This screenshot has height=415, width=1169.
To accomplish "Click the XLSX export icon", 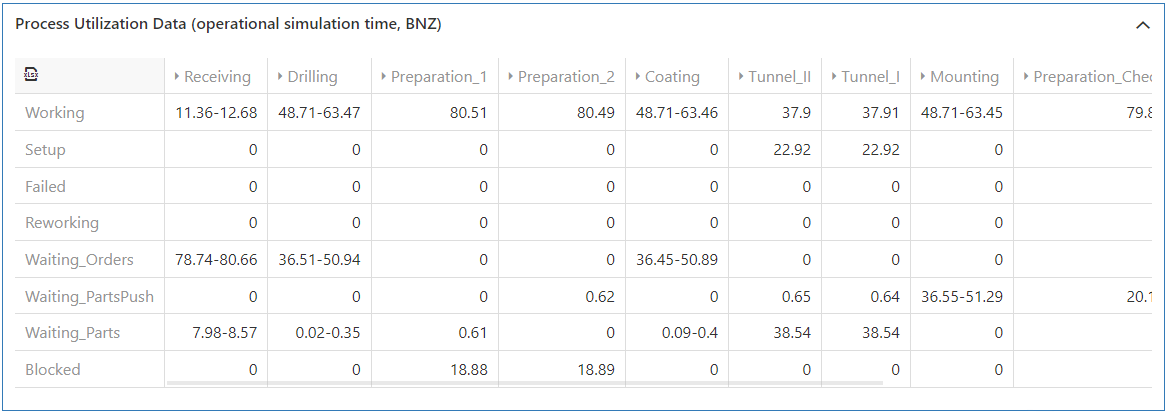I will [x=31, y=75].
